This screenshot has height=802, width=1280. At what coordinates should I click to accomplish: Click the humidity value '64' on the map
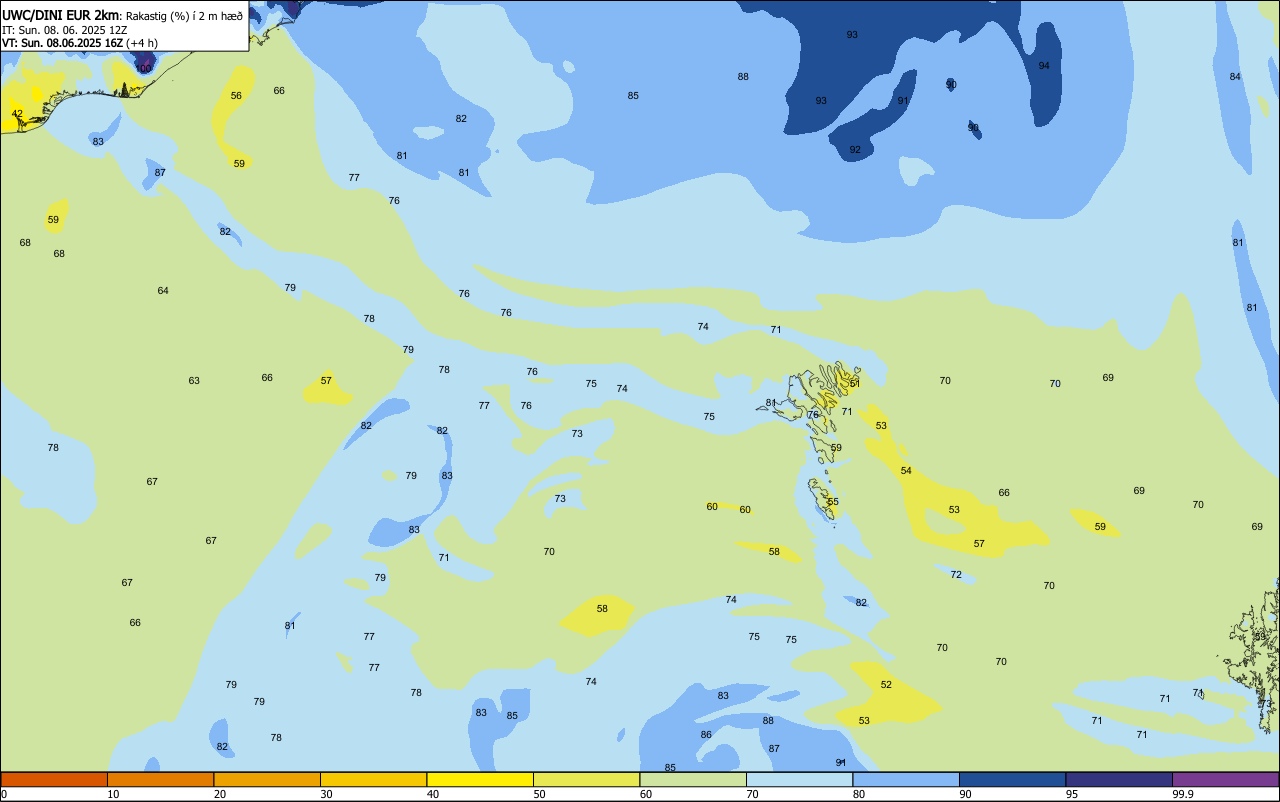click(163, 291)
